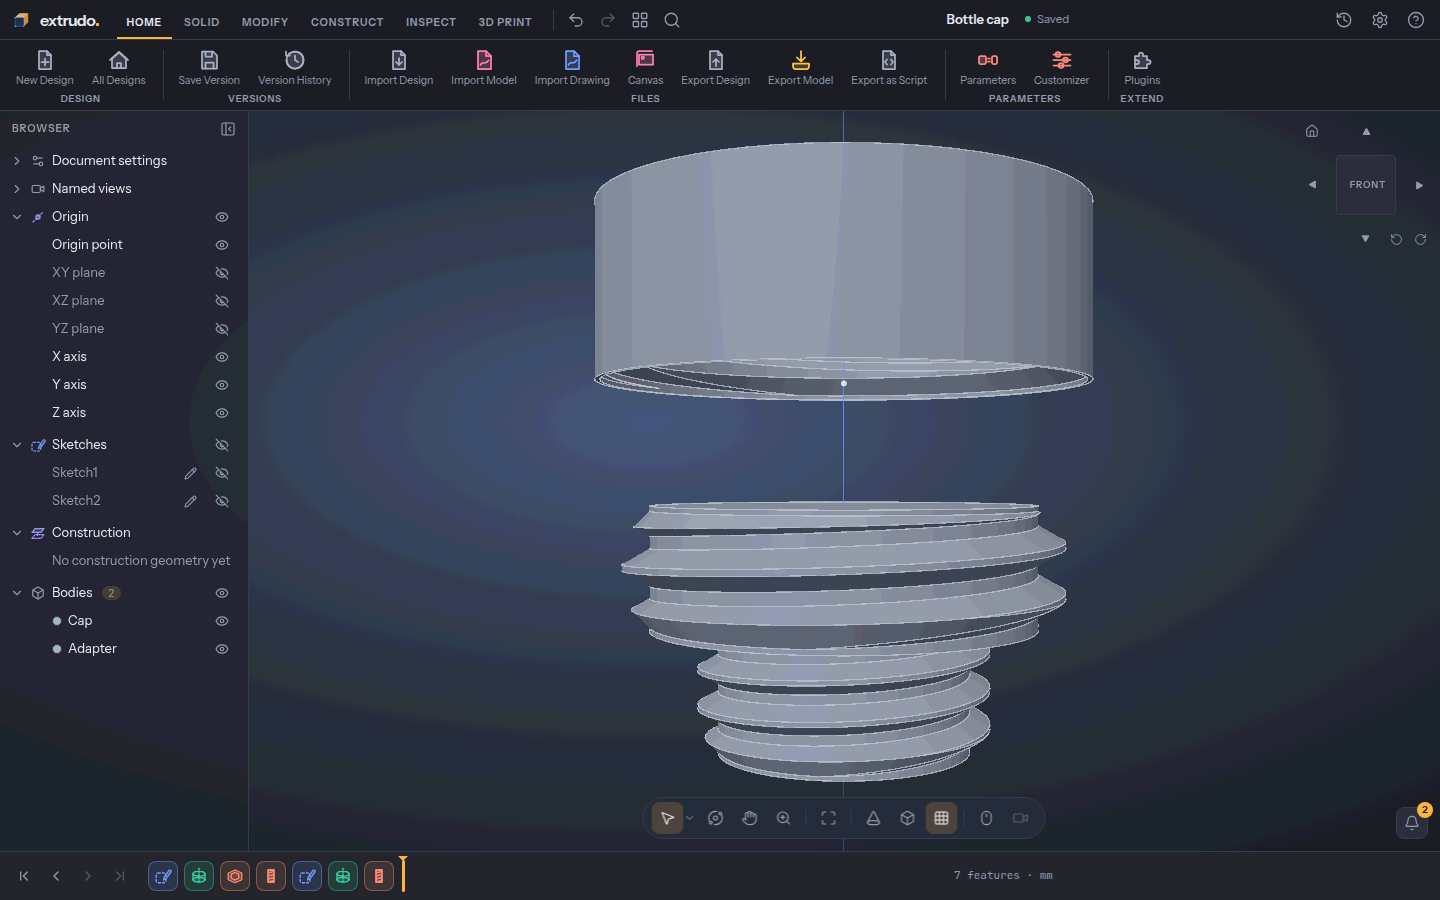Click the perspective cone icon
This screenshot has height=900, width=1440.
click(873, 818)
